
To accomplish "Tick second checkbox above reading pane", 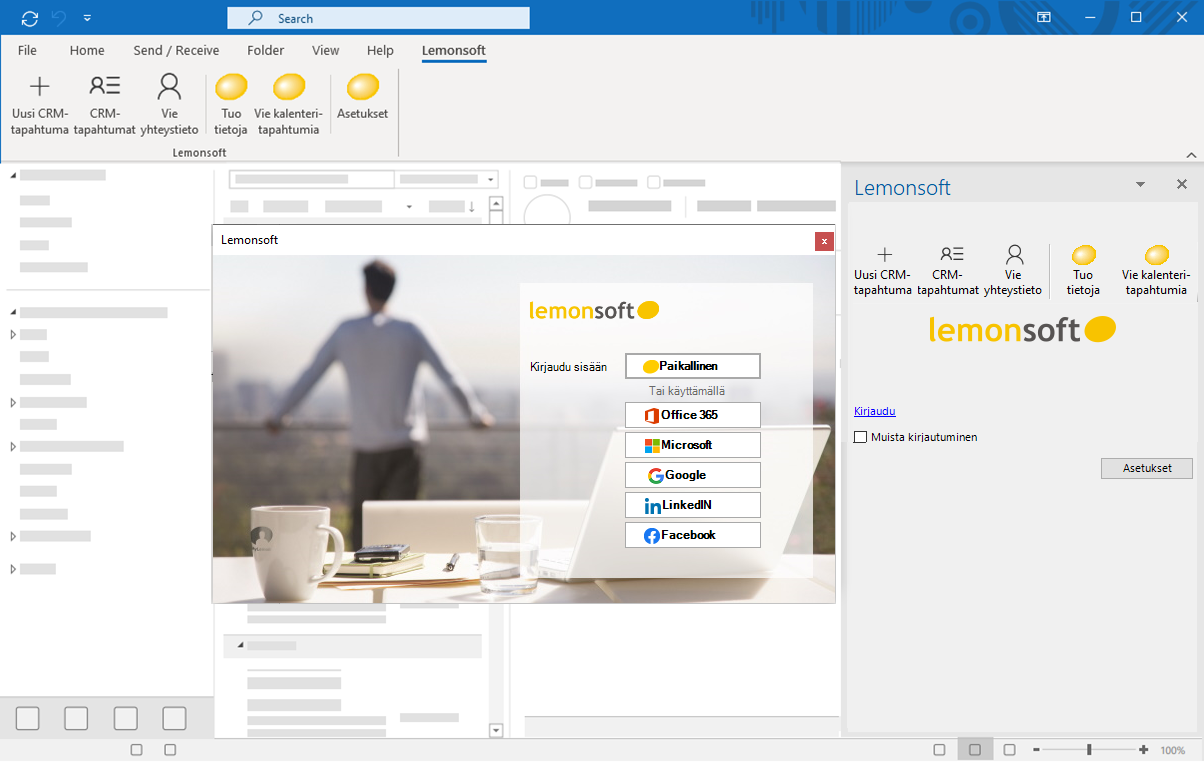I will [x=586, y=183].
